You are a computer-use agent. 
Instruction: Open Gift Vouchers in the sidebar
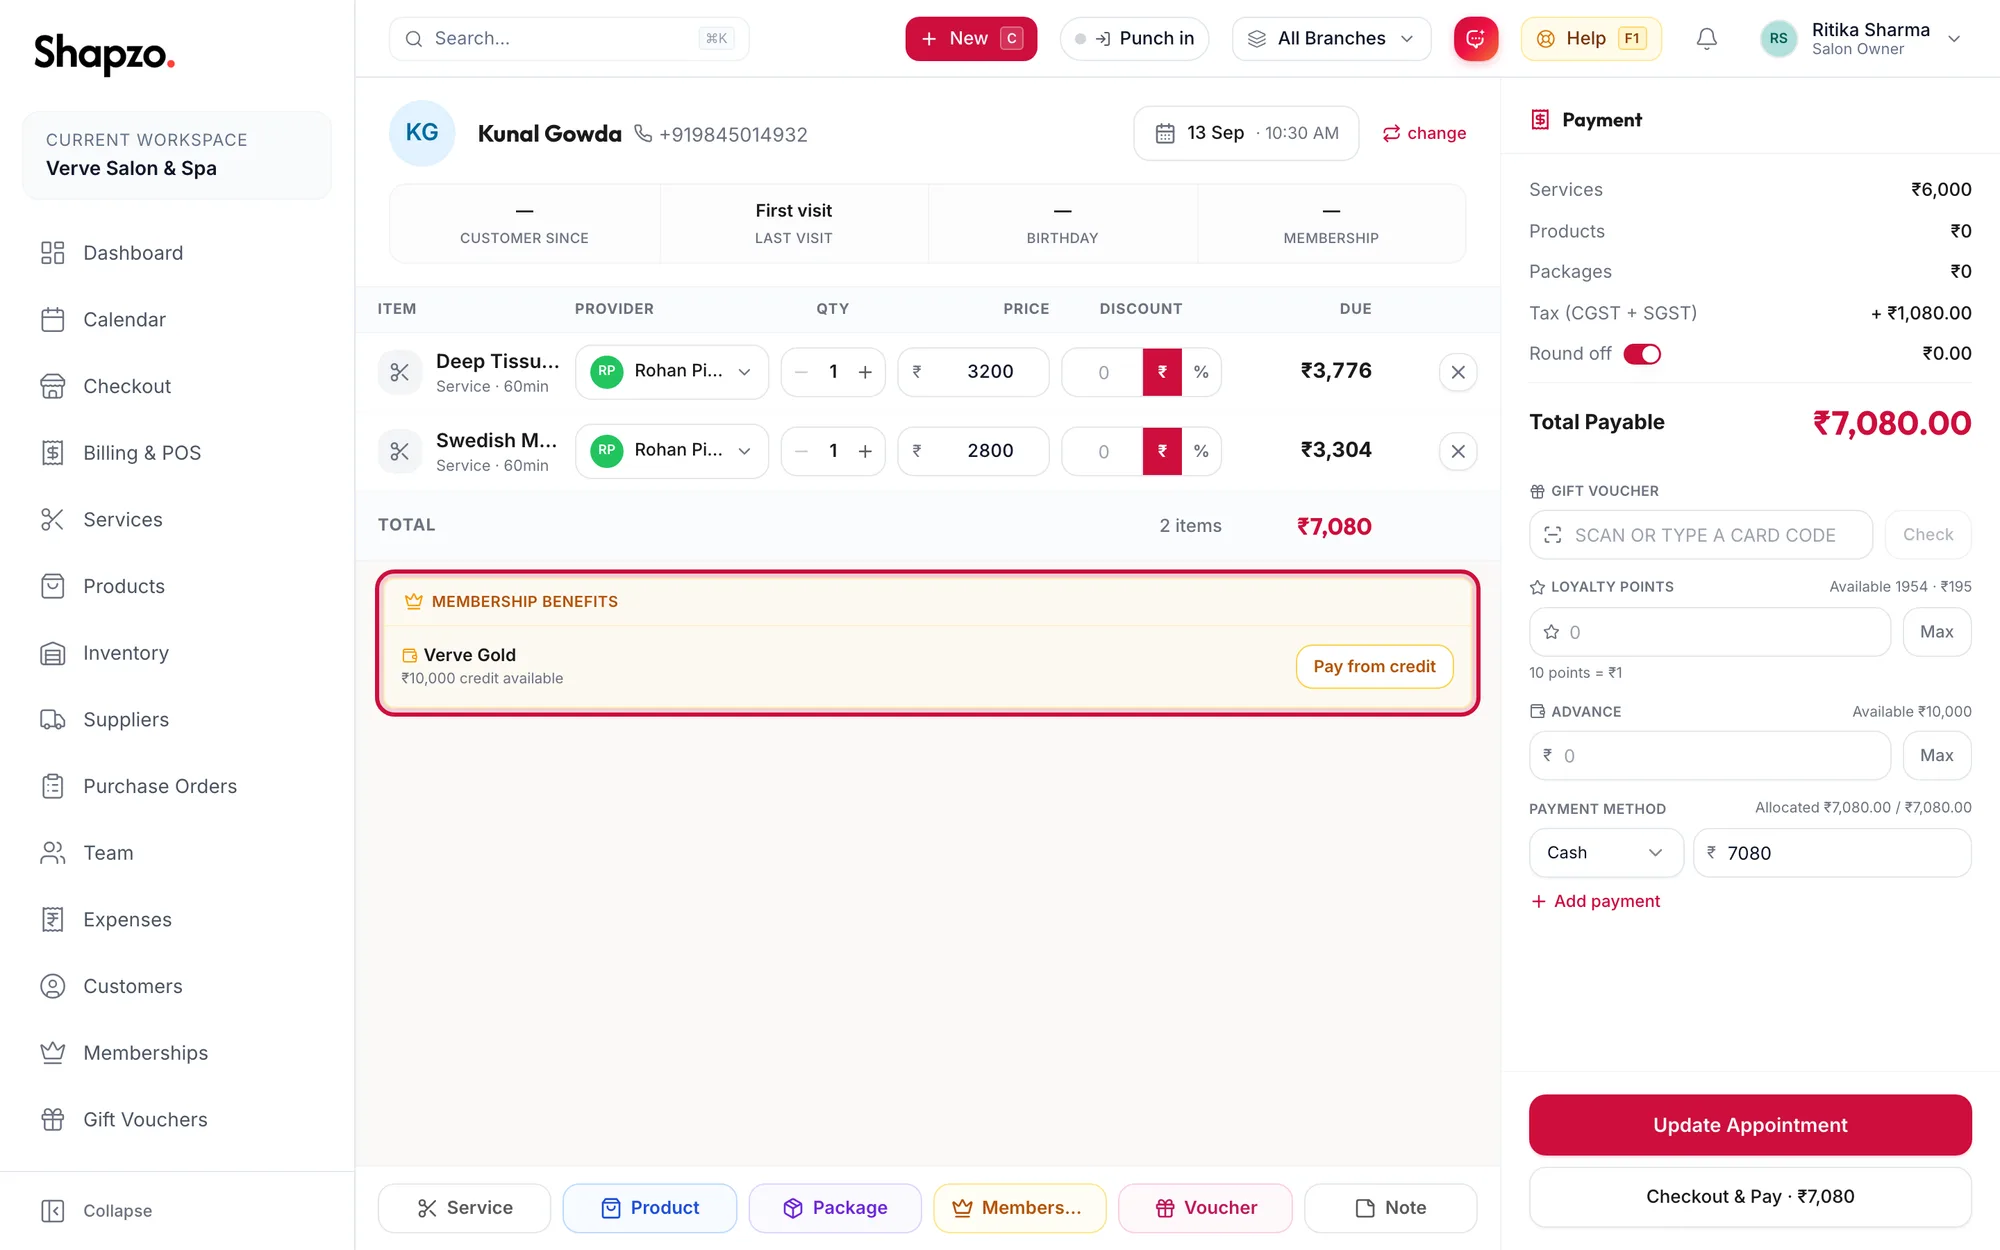[x=177, y=1120]
